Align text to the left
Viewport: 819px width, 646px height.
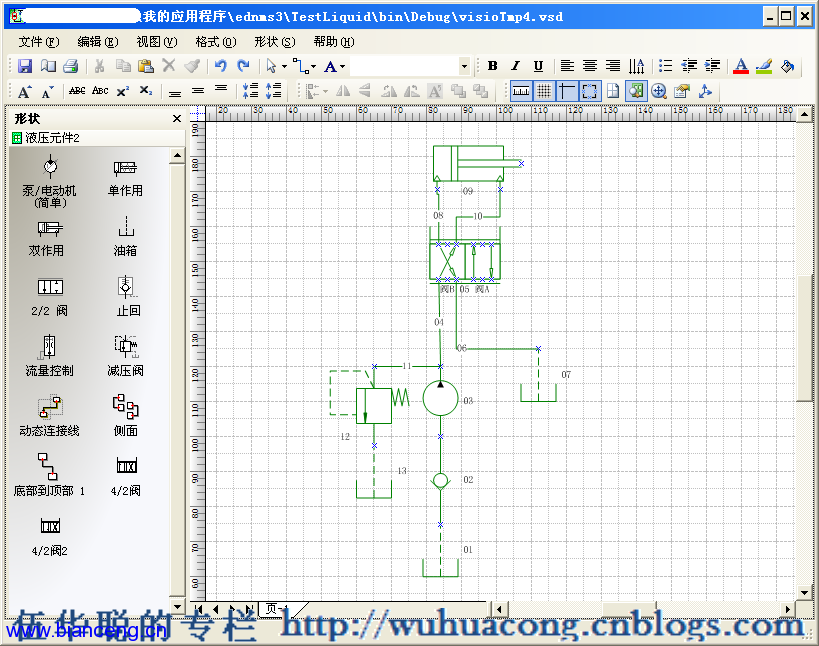567,66
